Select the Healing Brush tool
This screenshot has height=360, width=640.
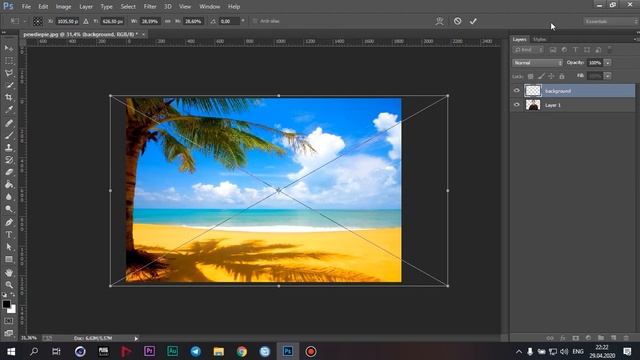click(x=9, y=123)
